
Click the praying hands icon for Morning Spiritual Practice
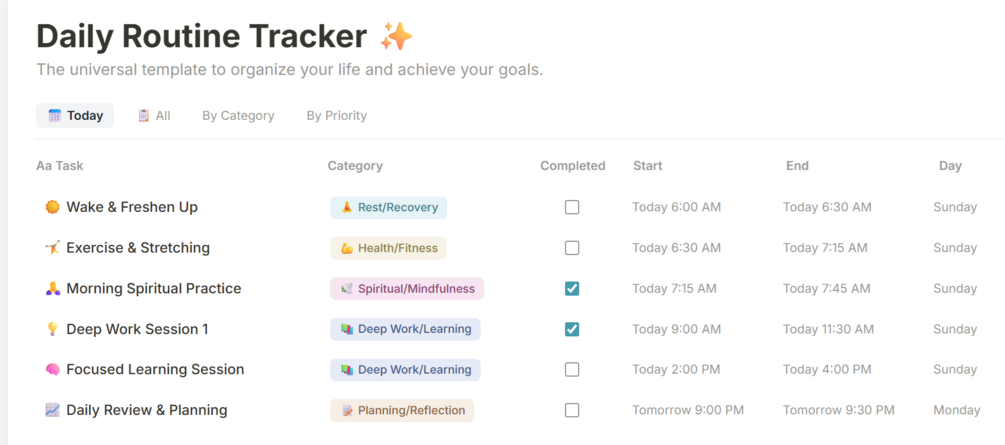point(53,288)
